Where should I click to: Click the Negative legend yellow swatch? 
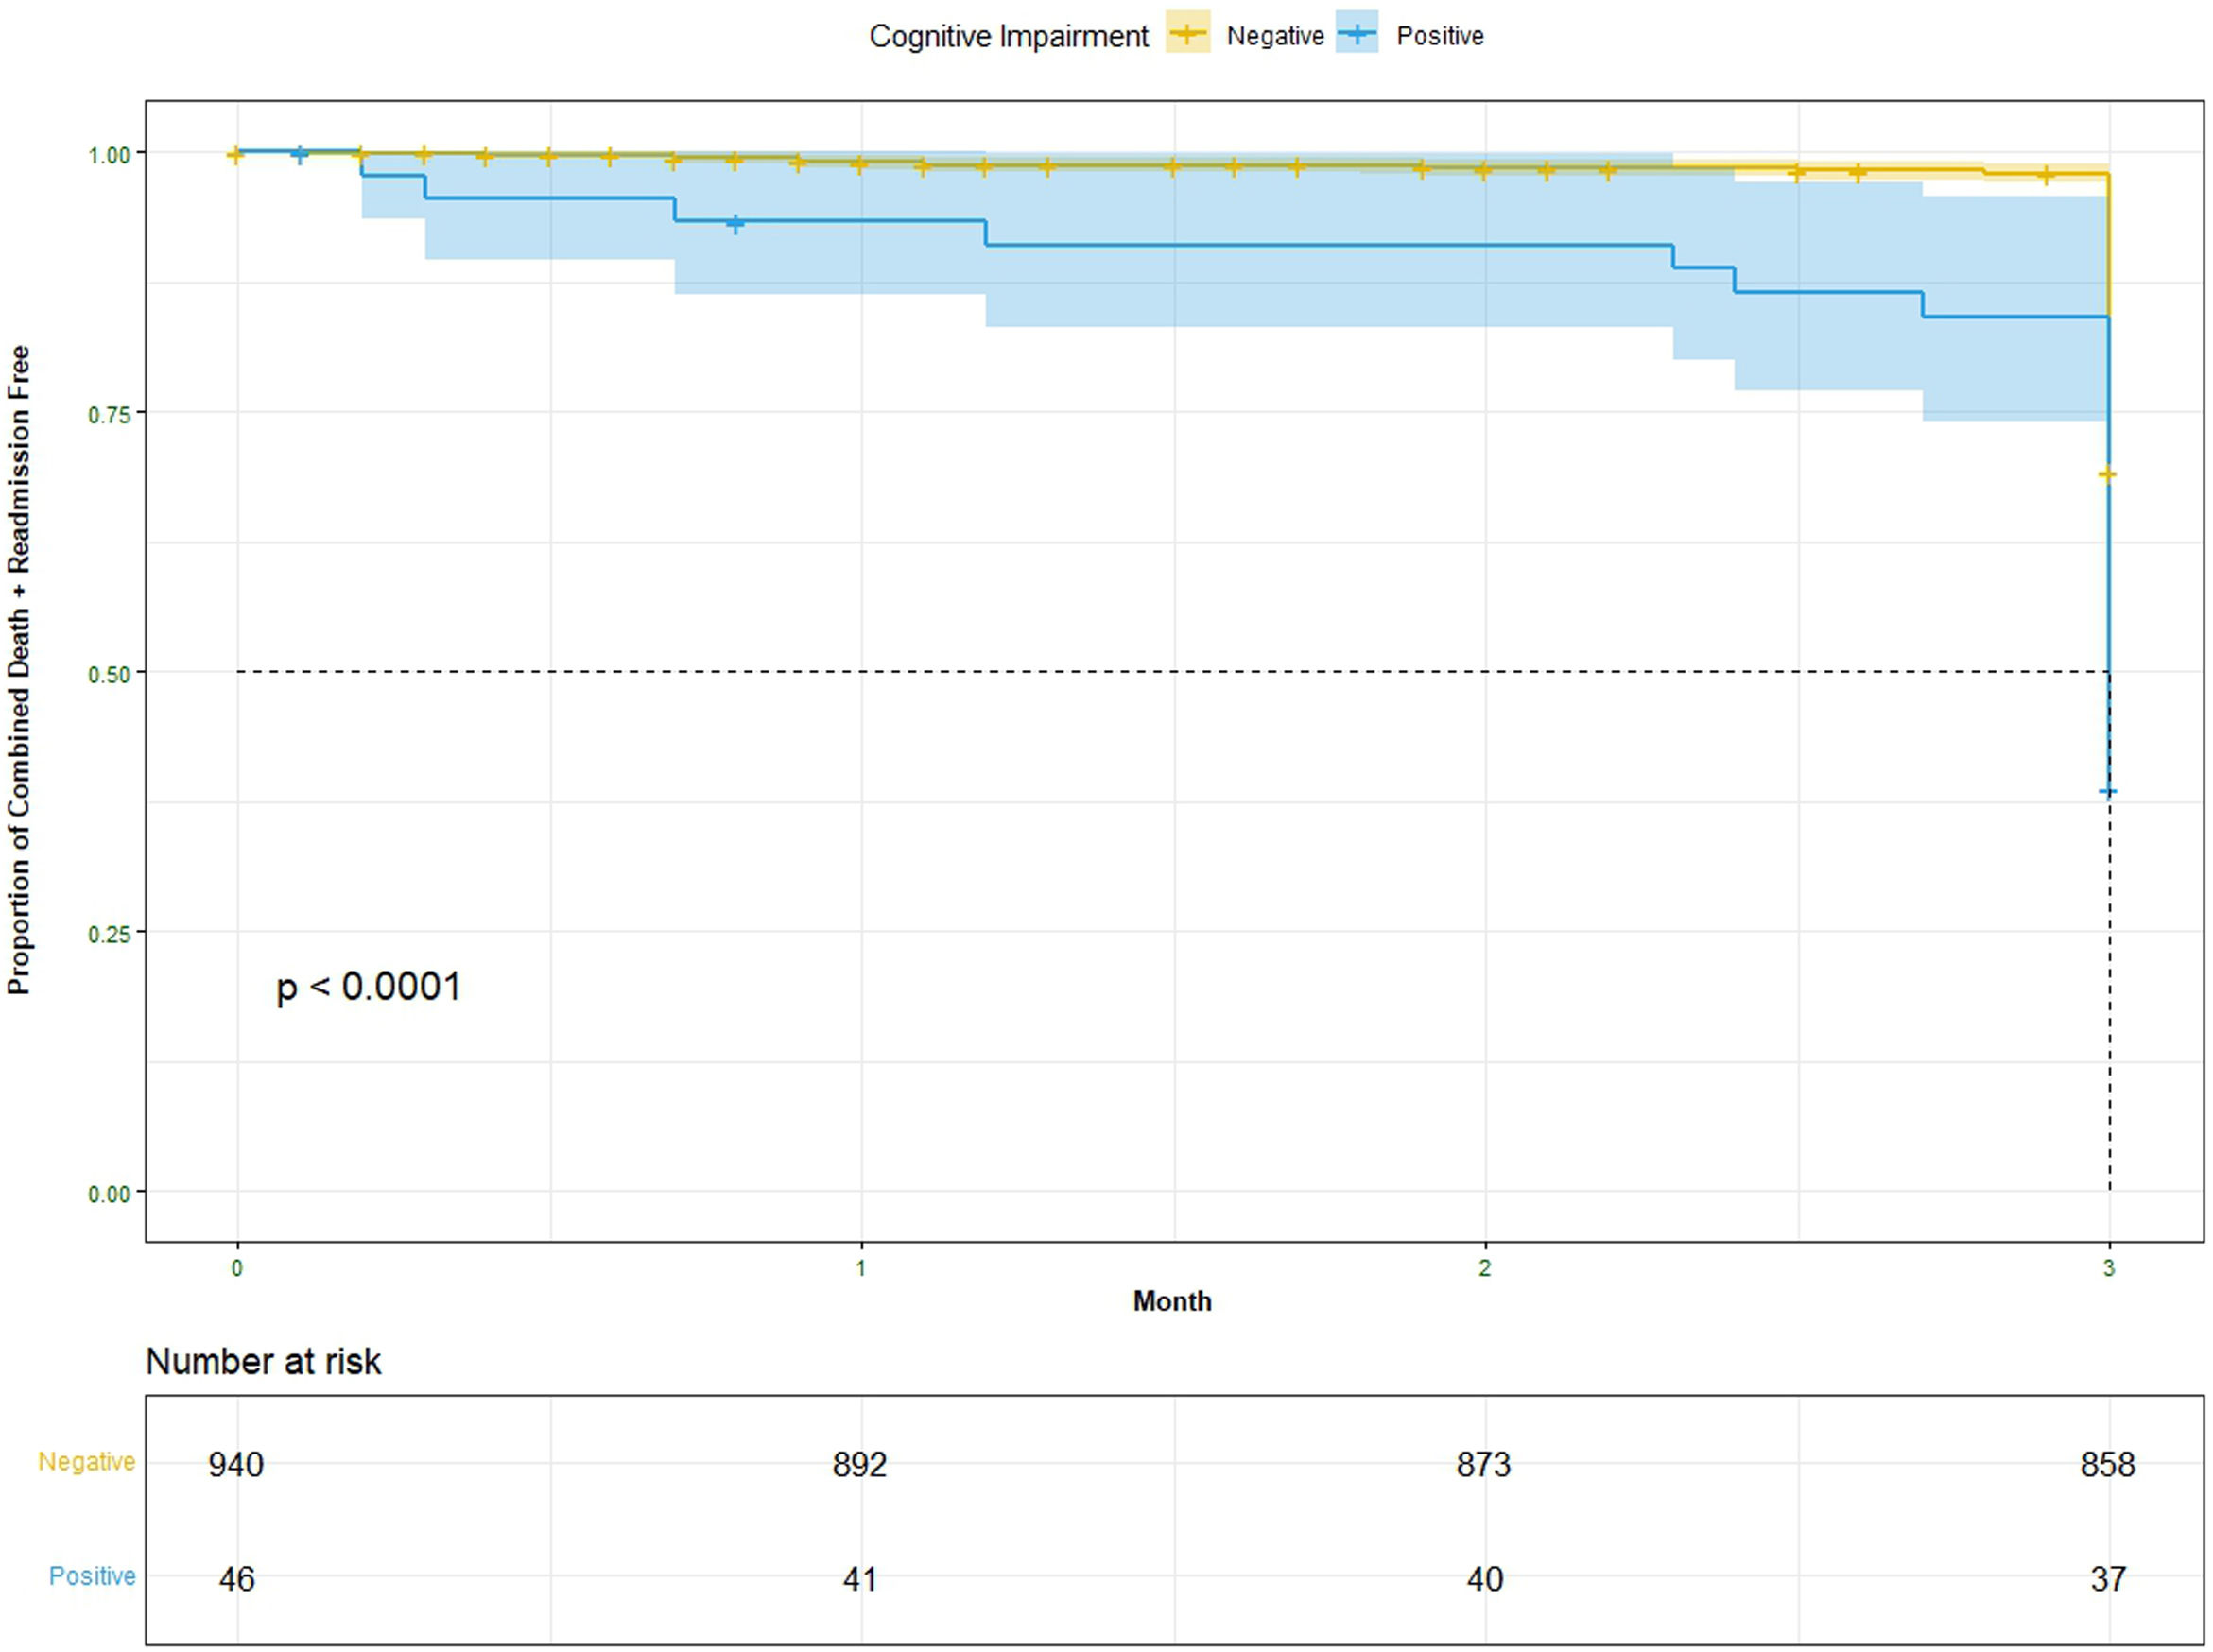1187,35
